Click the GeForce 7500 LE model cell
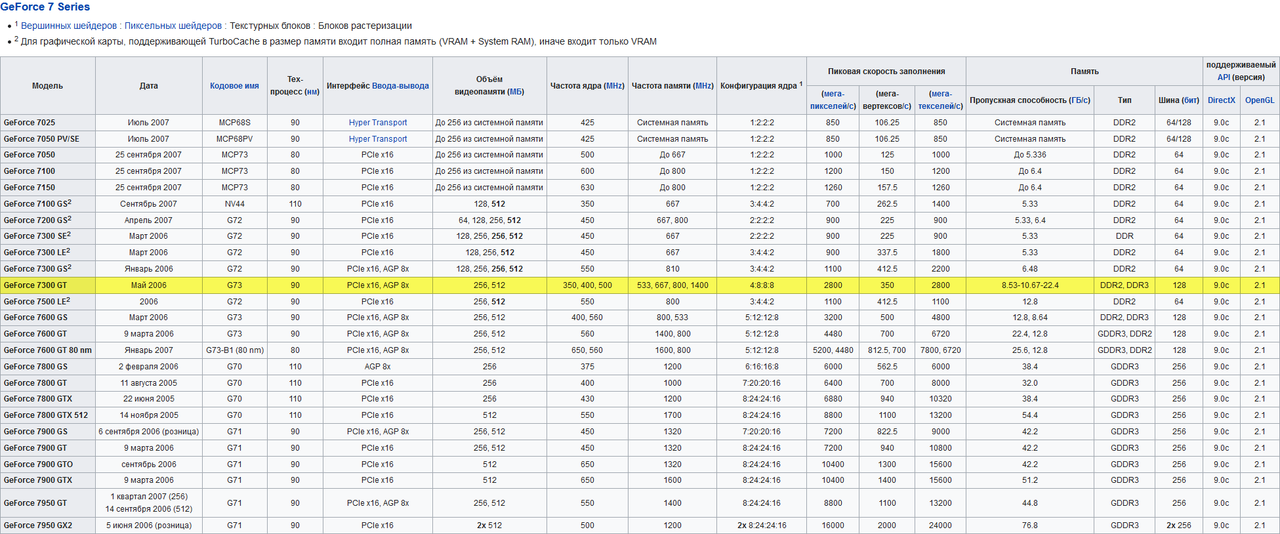The width and height of the screenshot is (1280, 534). click(48, 301)
